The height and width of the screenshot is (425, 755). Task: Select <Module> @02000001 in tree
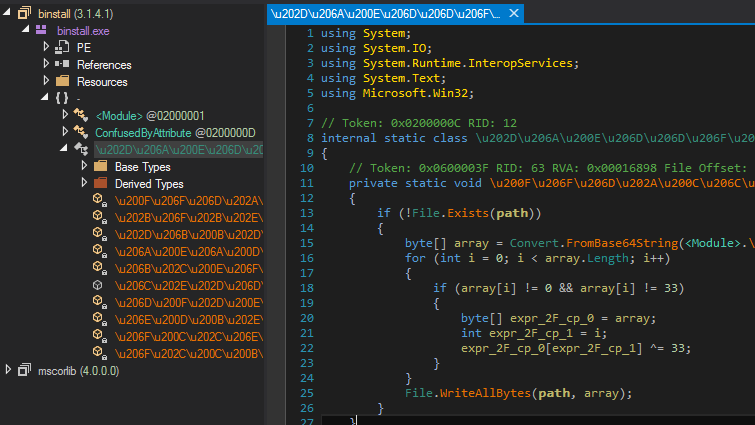[150, 116]
